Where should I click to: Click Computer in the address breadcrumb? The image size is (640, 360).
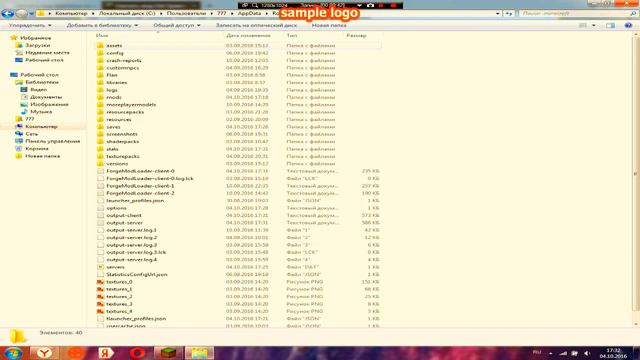point(71,13)
